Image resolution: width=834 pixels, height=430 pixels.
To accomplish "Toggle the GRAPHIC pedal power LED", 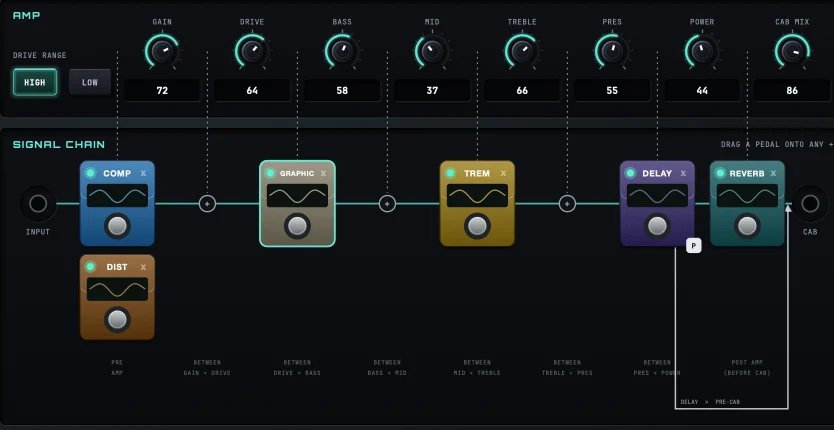I will point(270,173).
